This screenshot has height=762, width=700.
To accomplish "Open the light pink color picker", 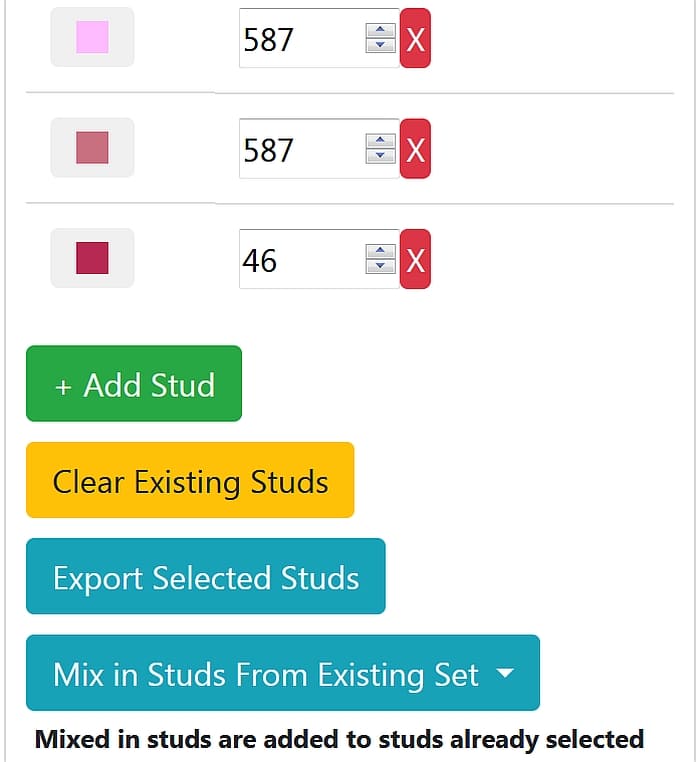I will [92, 38].
